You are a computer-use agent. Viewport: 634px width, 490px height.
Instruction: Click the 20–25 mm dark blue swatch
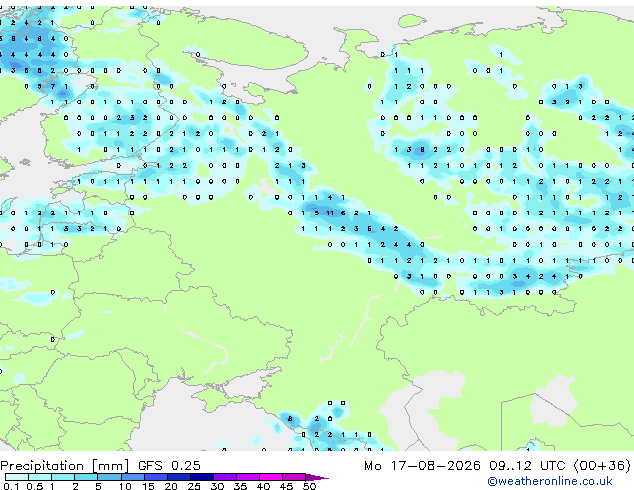(x=179, y=477)
